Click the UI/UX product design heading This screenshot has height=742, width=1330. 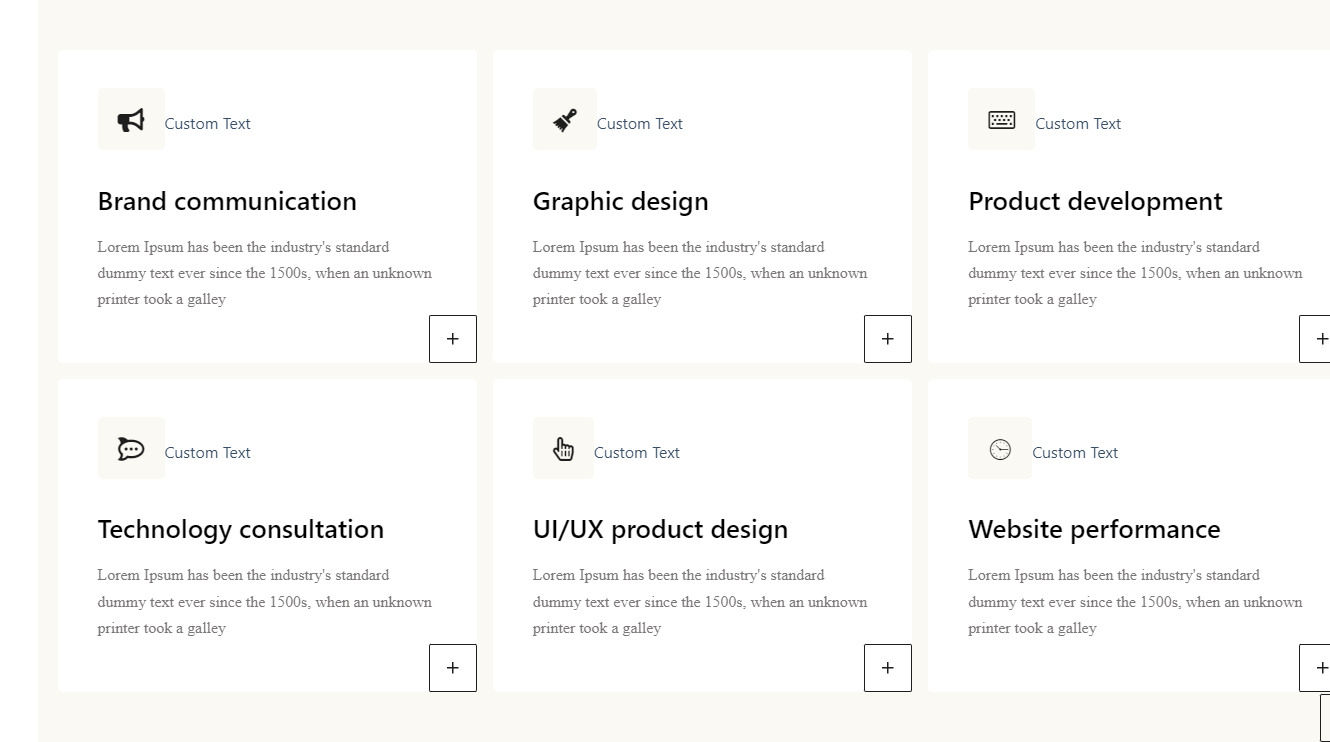pyautogui.click(x=660, y=529)
